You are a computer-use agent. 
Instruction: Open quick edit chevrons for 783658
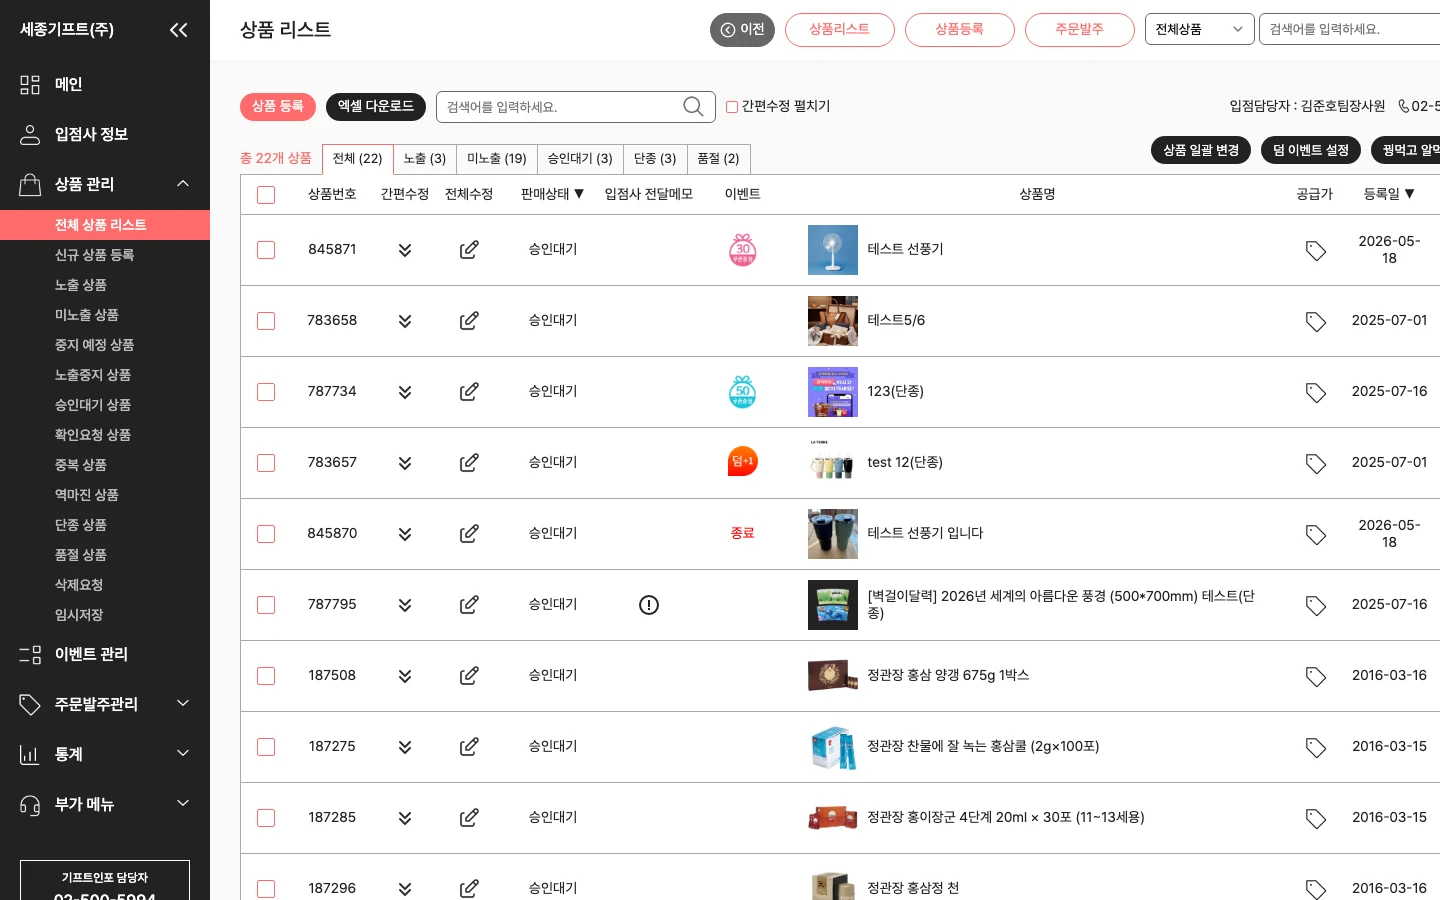(x=405, y=321)
